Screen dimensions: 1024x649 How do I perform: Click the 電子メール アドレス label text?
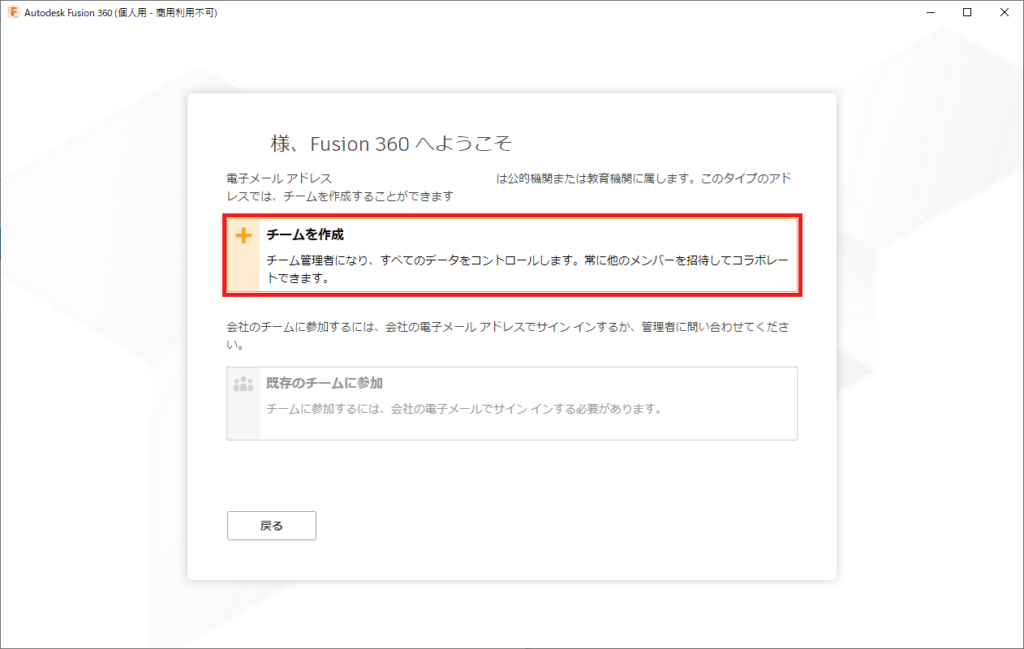[x=279, y=178]
